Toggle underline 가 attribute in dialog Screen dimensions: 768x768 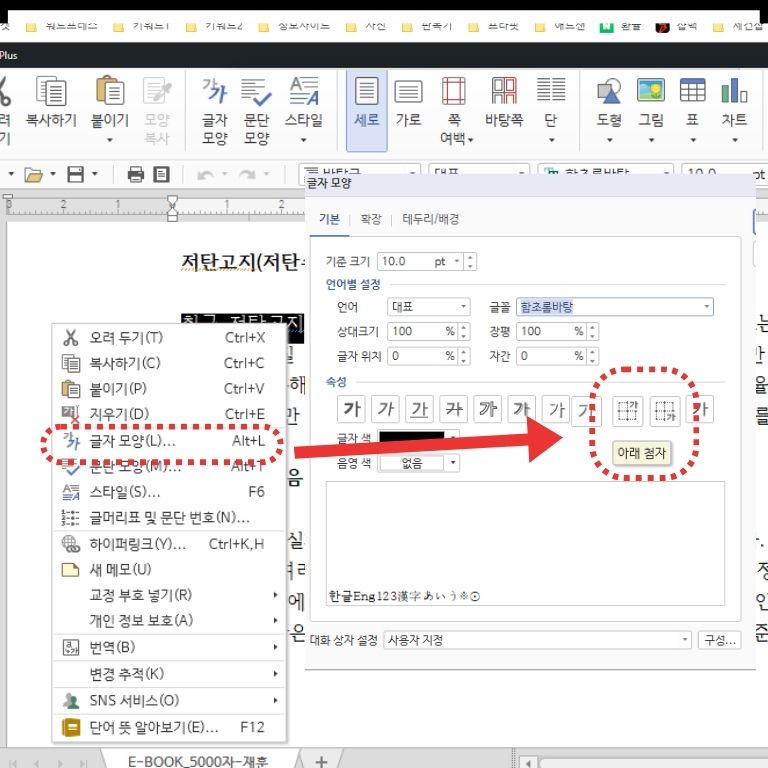tap(420, 409)
